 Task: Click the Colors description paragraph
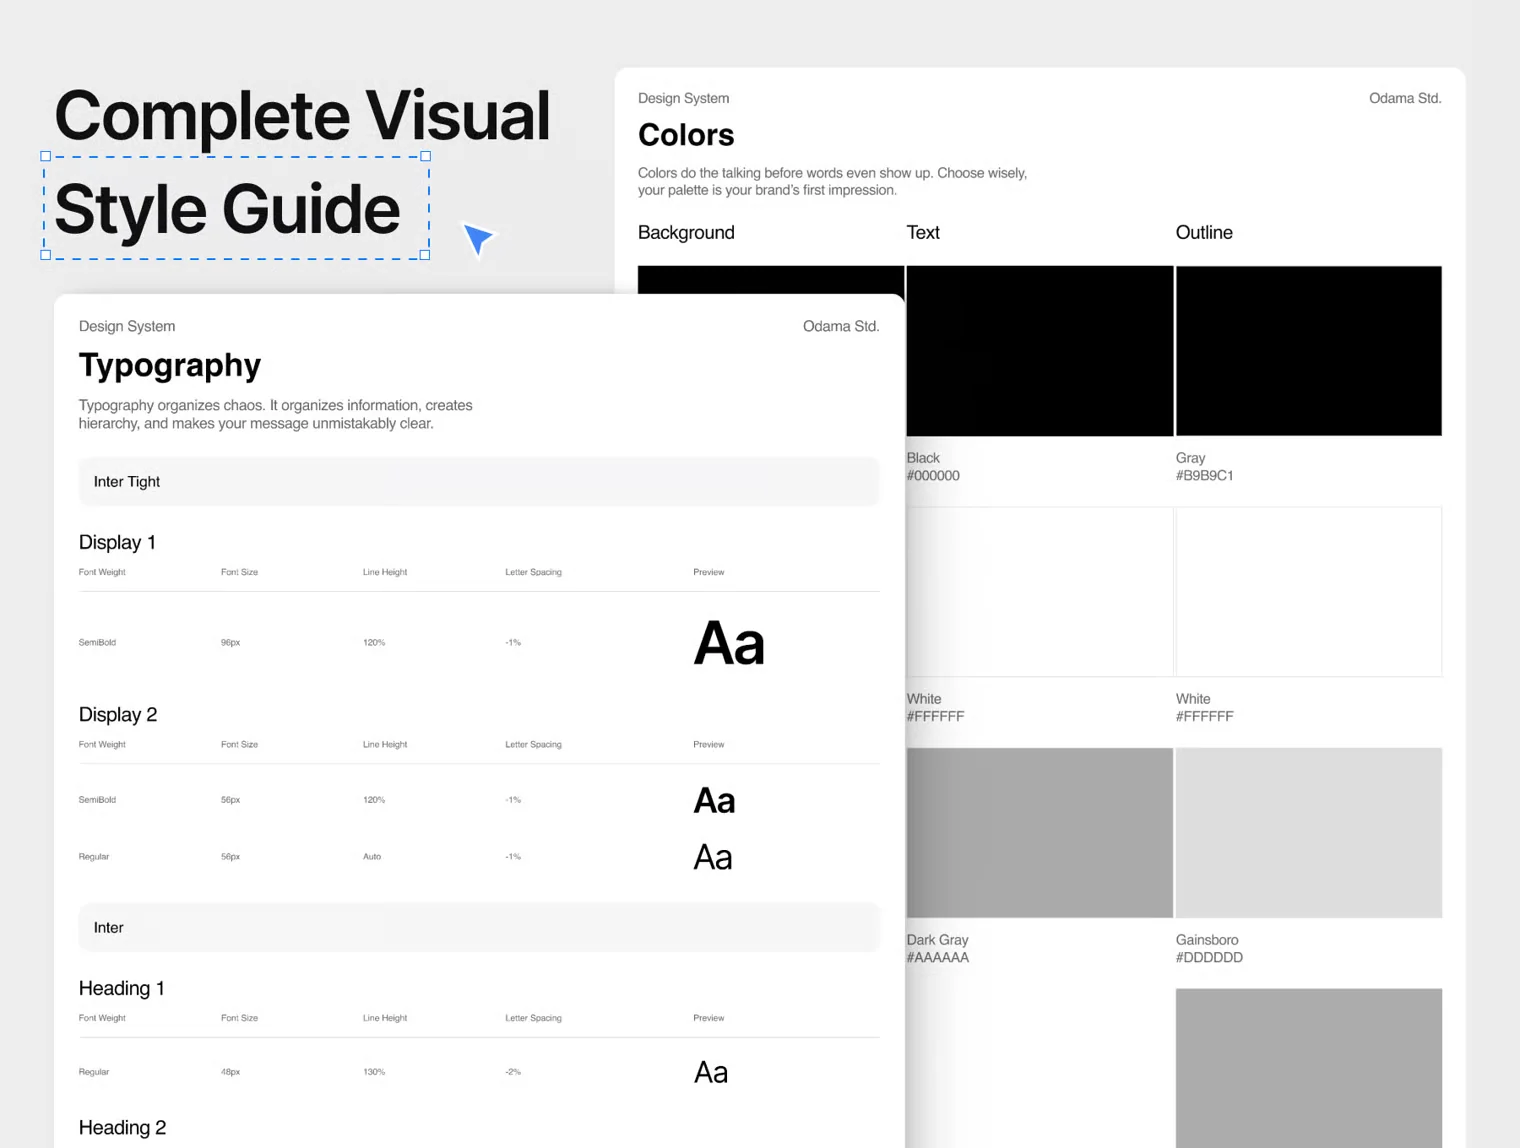point(832,181)
